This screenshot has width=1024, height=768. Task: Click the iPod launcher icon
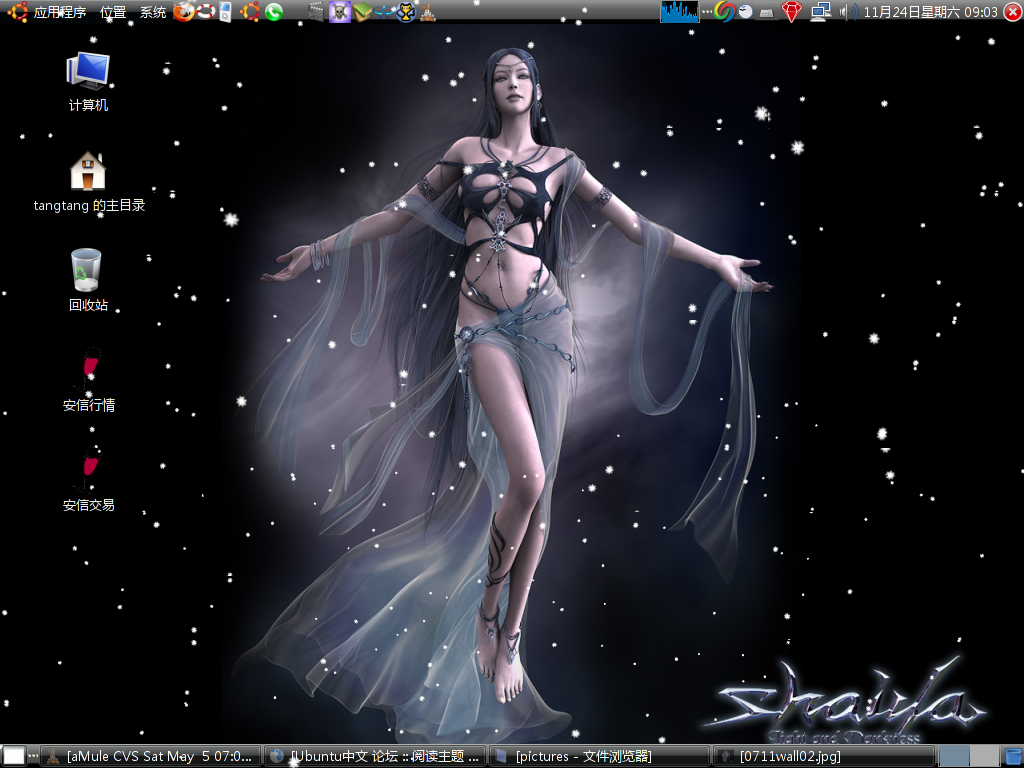225,12
